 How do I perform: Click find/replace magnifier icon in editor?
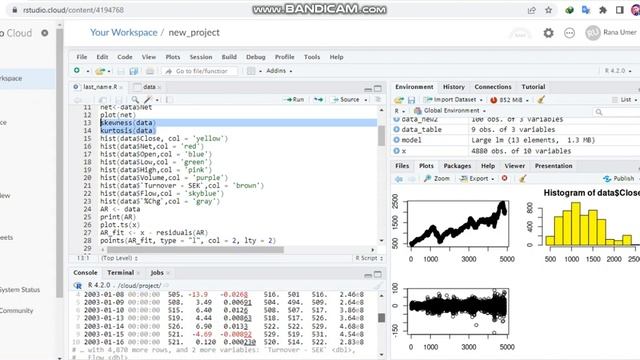coord(135,100)
